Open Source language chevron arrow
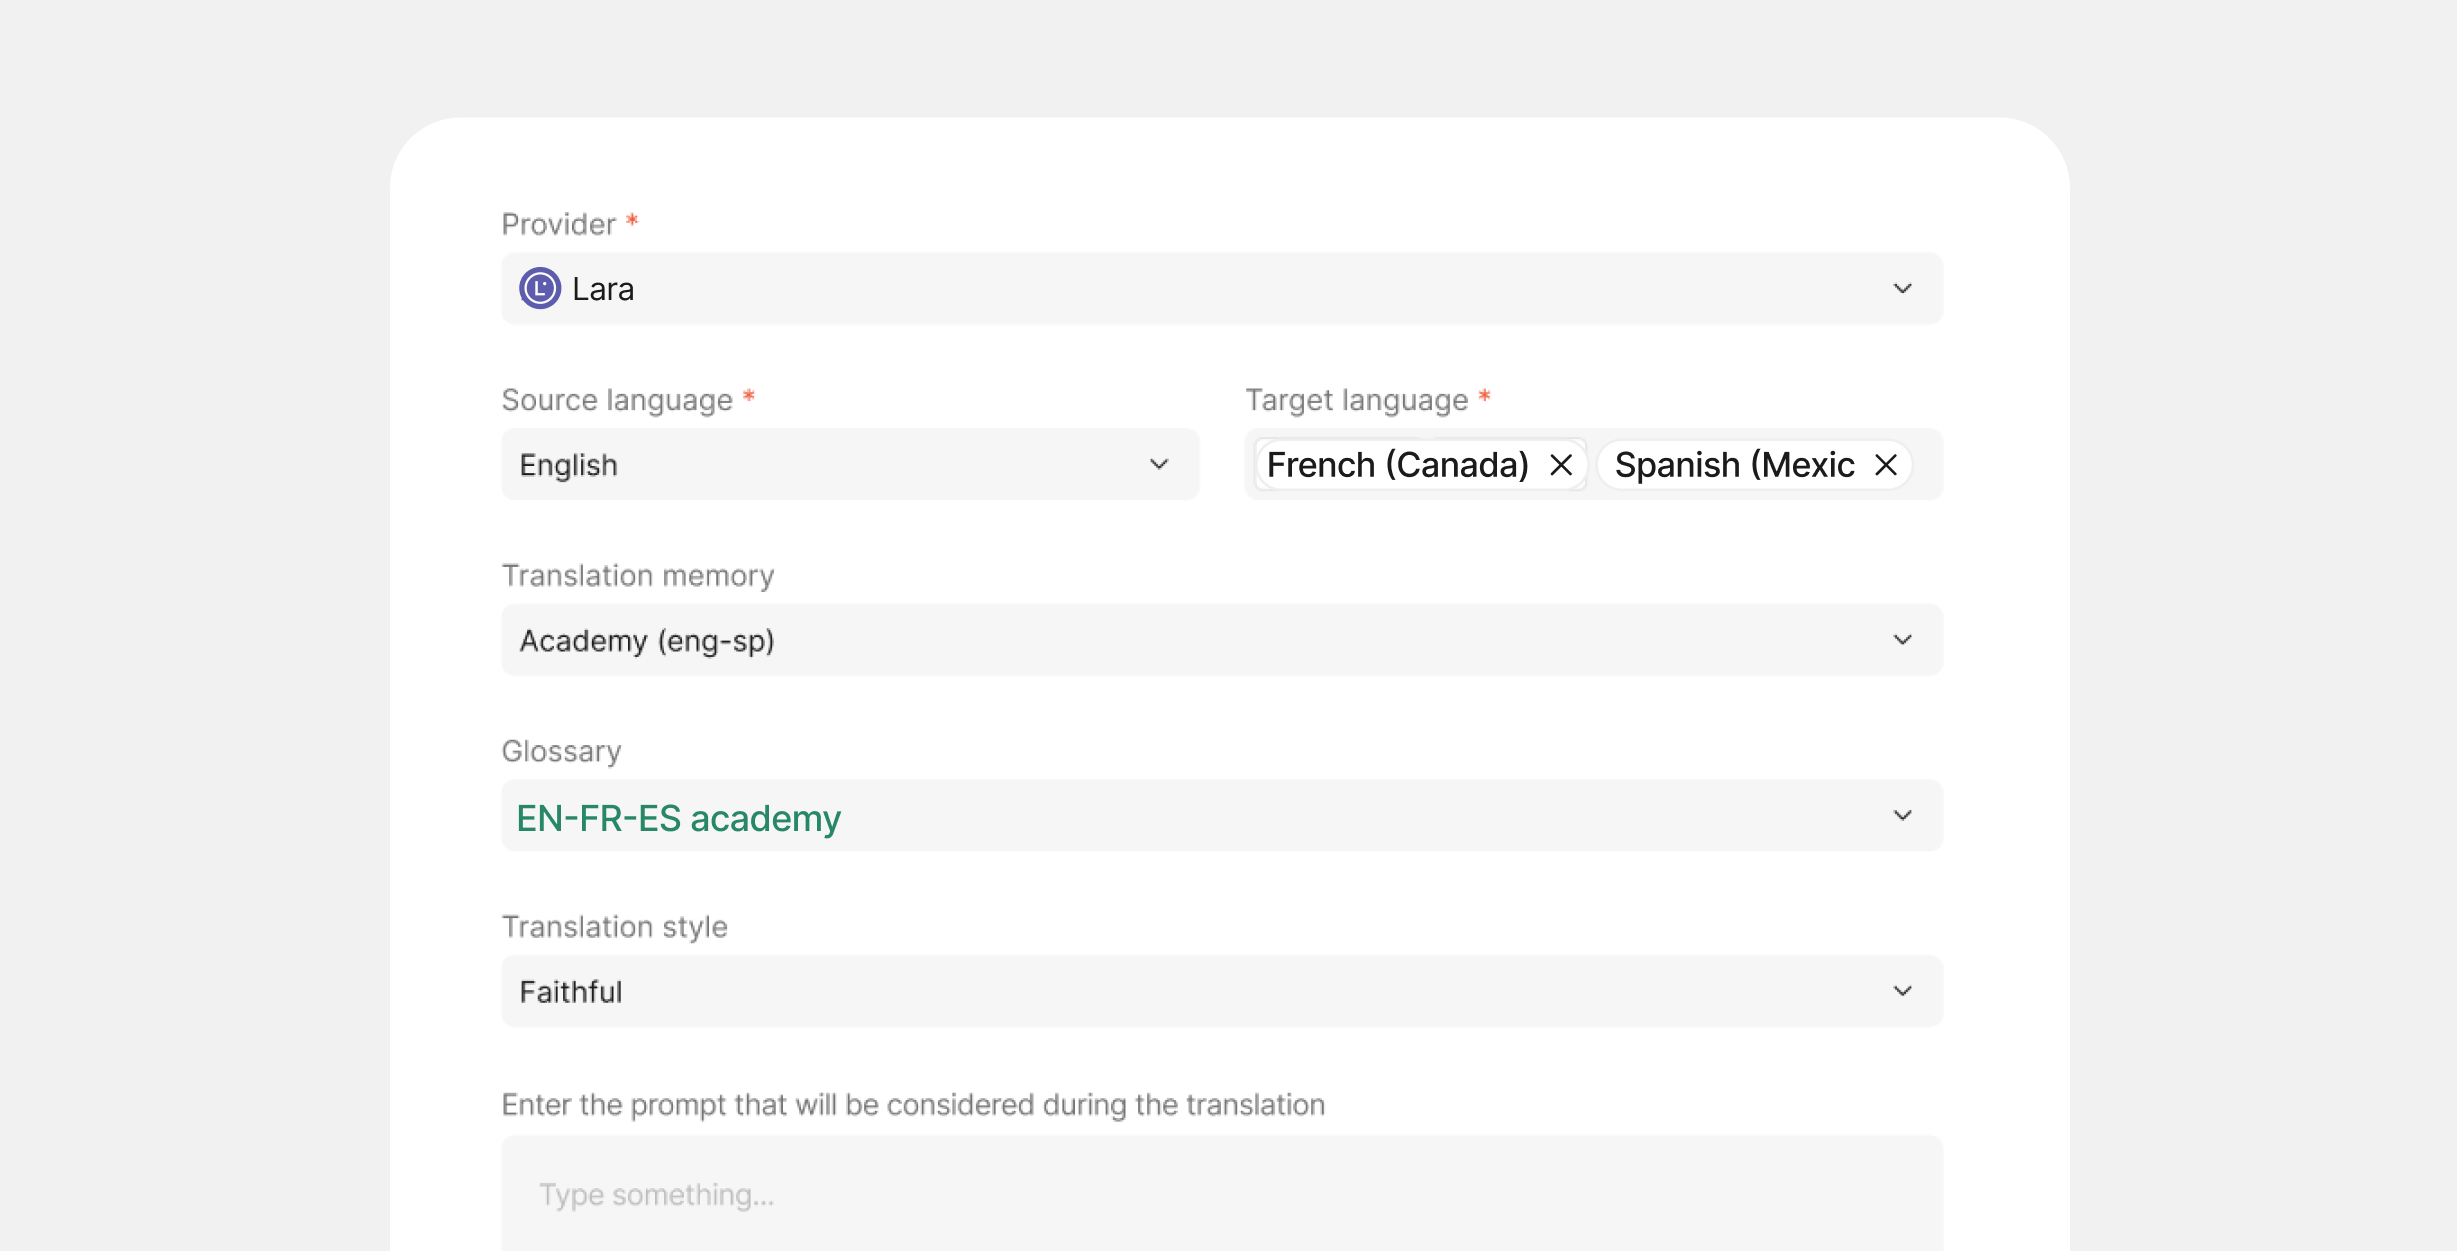2457x1251 pixels. point(1159,465)
